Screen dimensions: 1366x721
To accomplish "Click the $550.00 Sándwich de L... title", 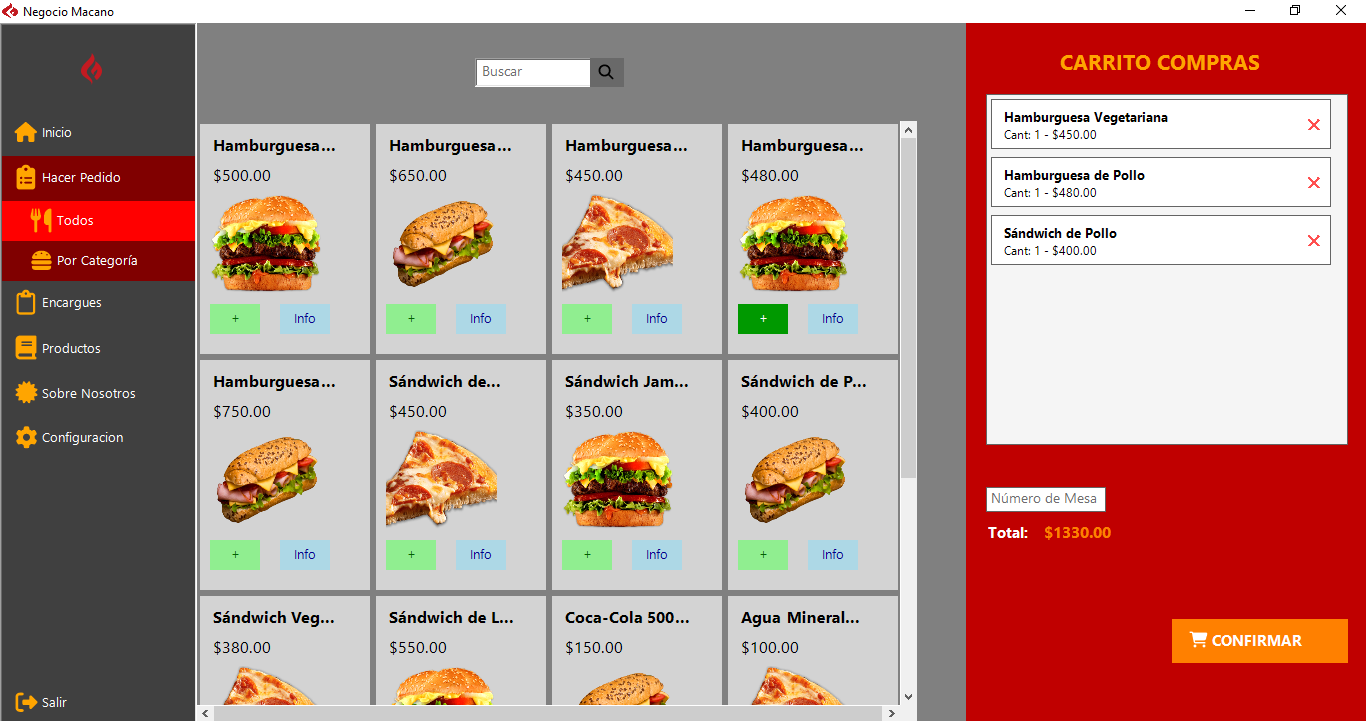I will [x=451, y=618].
